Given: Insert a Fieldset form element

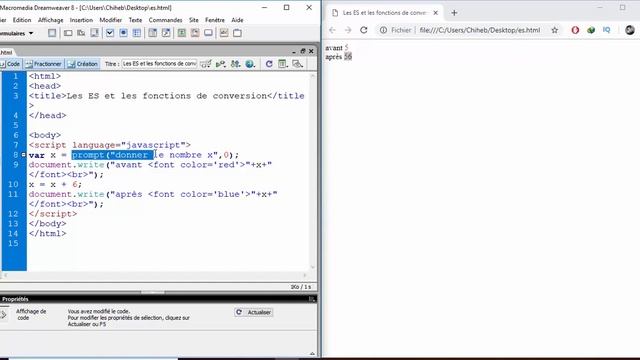Looking at the screenshot, I should coord(237,33).
